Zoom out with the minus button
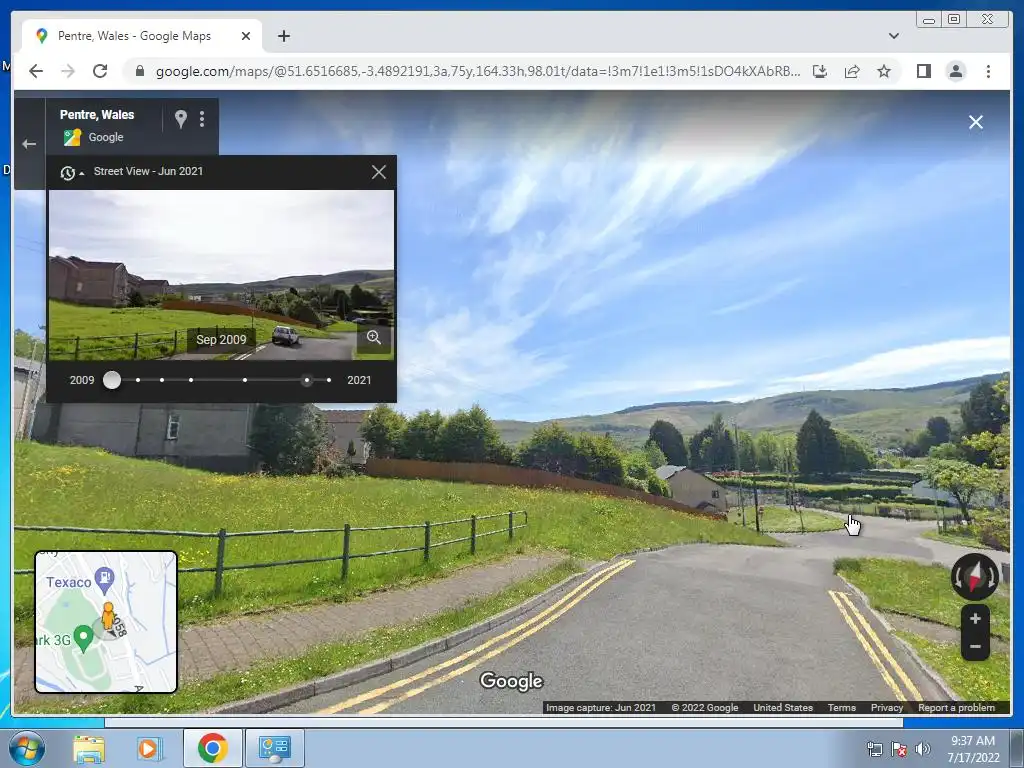 (x=975, y=647)
